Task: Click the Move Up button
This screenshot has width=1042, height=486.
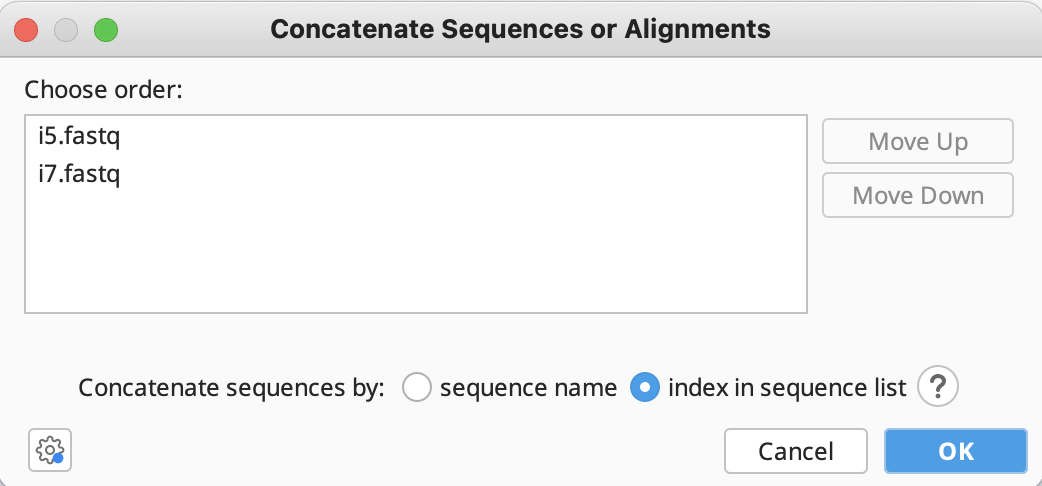Action: click(x=918, y=141)
